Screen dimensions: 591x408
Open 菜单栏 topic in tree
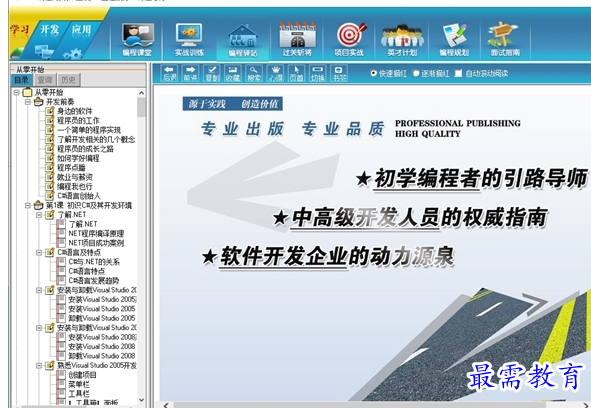click(x=79, y=384)
